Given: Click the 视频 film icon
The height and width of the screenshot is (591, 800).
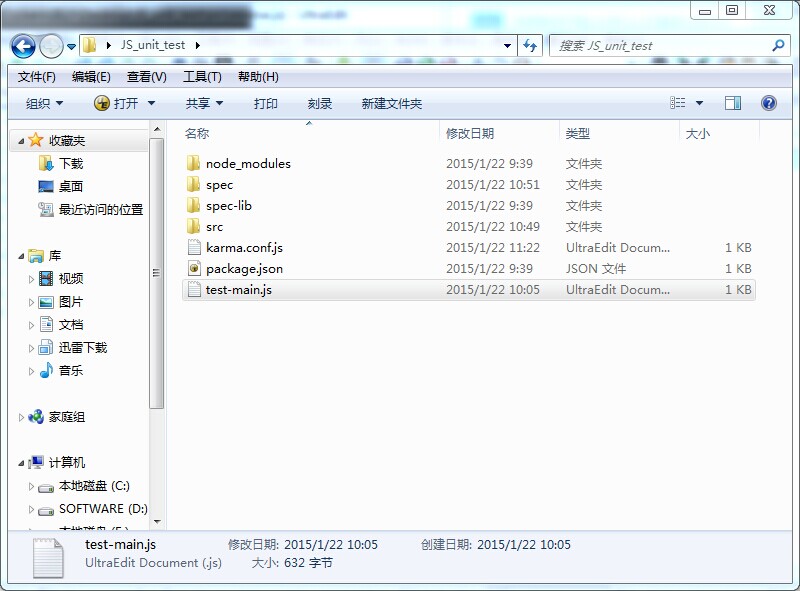Looking at the screenshot, I should click(x=46, y=279).
